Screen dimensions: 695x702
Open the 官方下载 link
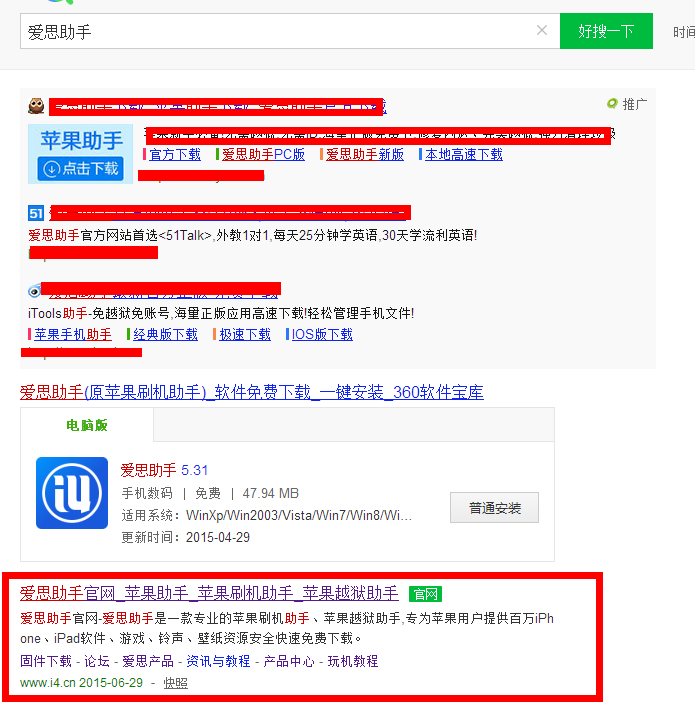[175, 155]
